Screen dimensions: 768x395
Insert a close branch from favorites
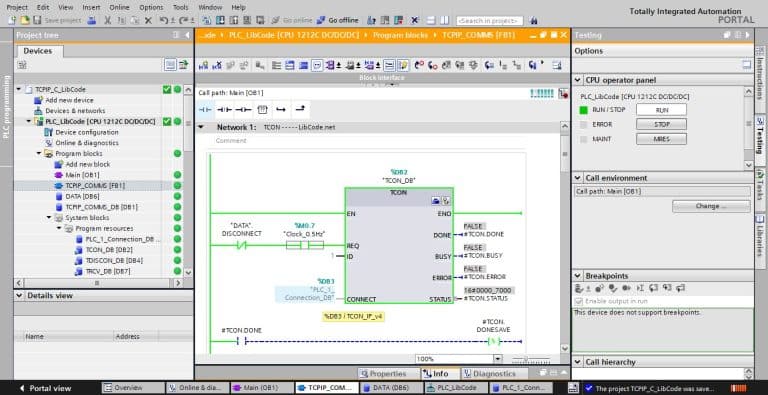(300, 110)
